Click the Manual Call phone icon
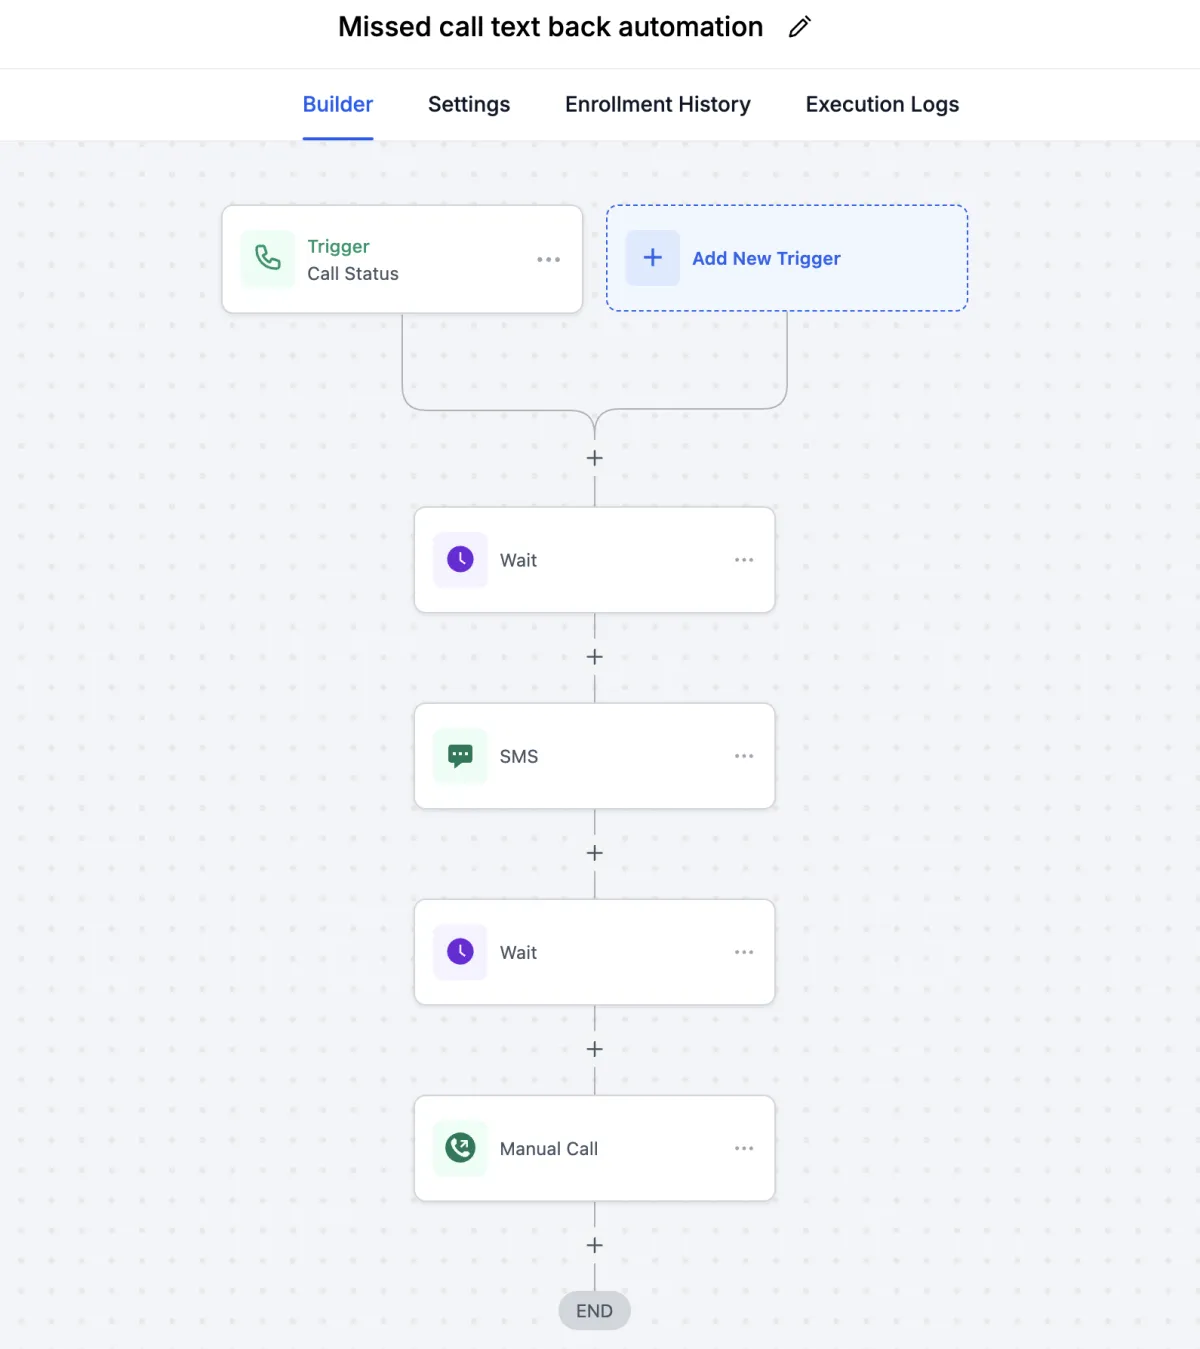 tap(460, 1148)
